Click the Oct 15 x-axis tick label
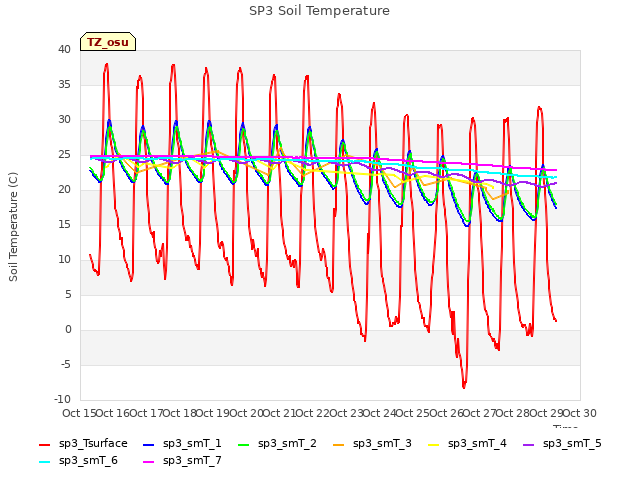Viewport: 640px width, 480px height. [x=79, y=413]
